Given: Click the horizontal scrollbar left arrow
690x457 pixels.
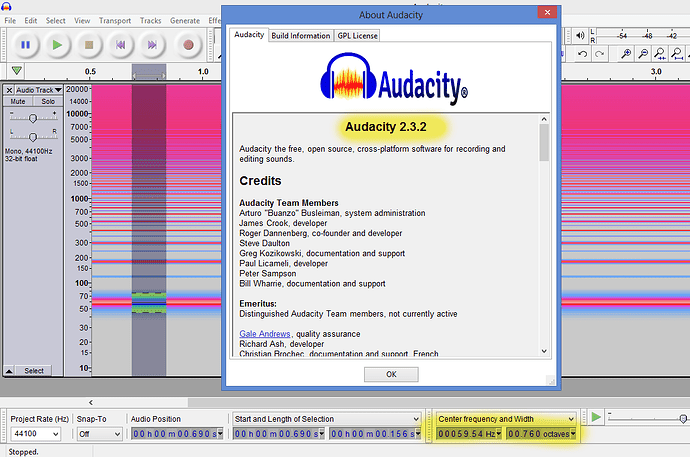Looking at the screenshot, I should click(91, 402).
